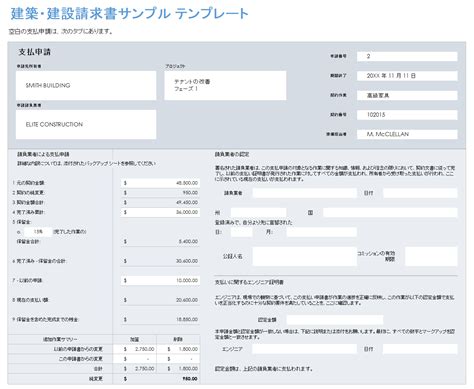Click the 日付 field beside the 請負業者 field
Viewport: 474px width, 389px height.
[x=420, y=193]
